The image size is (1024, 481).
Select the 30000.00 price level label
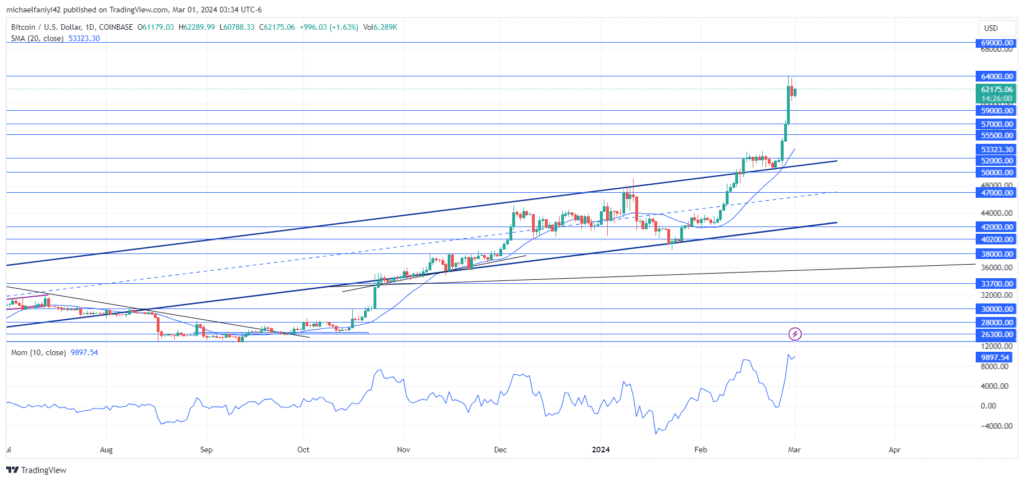(997, 309)
